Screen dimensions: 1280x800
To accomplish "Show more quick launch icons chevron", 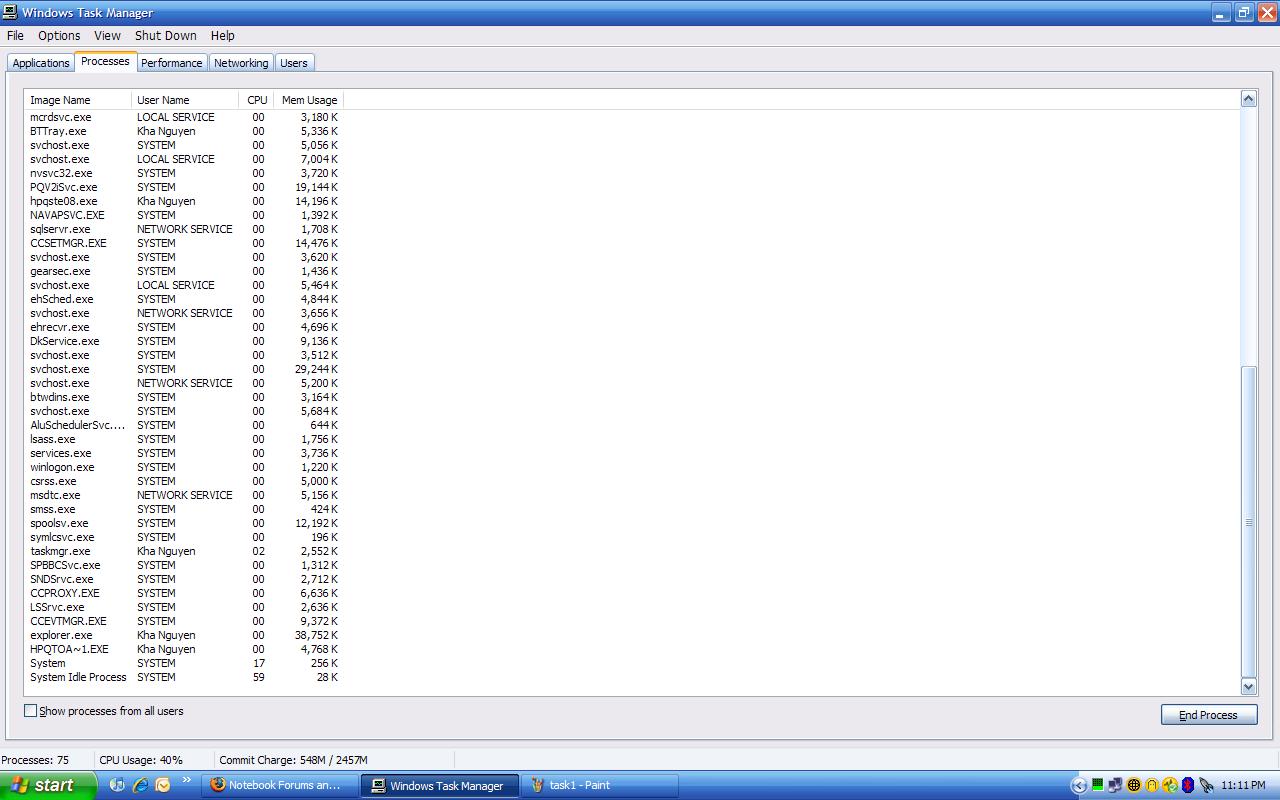I will click(x=186, y=781).
